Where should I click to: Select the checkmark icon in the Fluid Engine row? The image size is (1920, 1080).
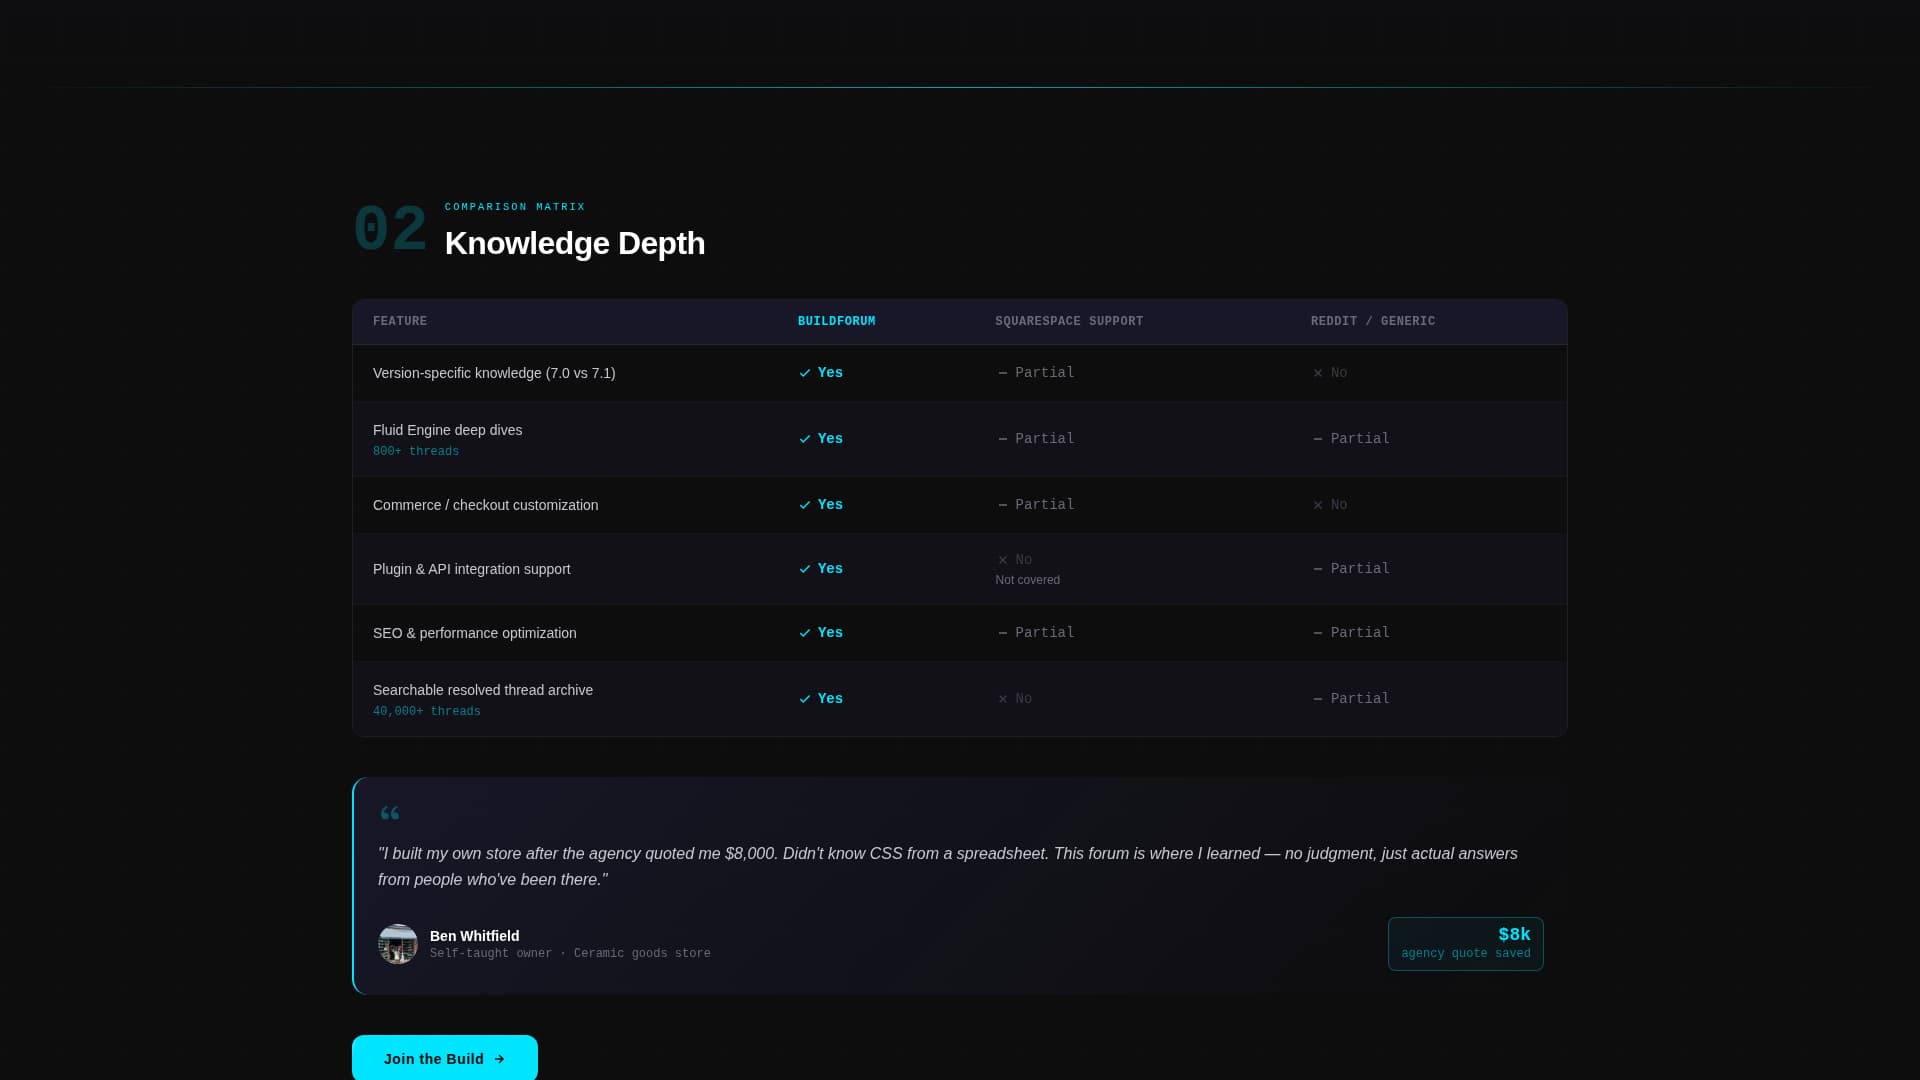pos(805,439)
